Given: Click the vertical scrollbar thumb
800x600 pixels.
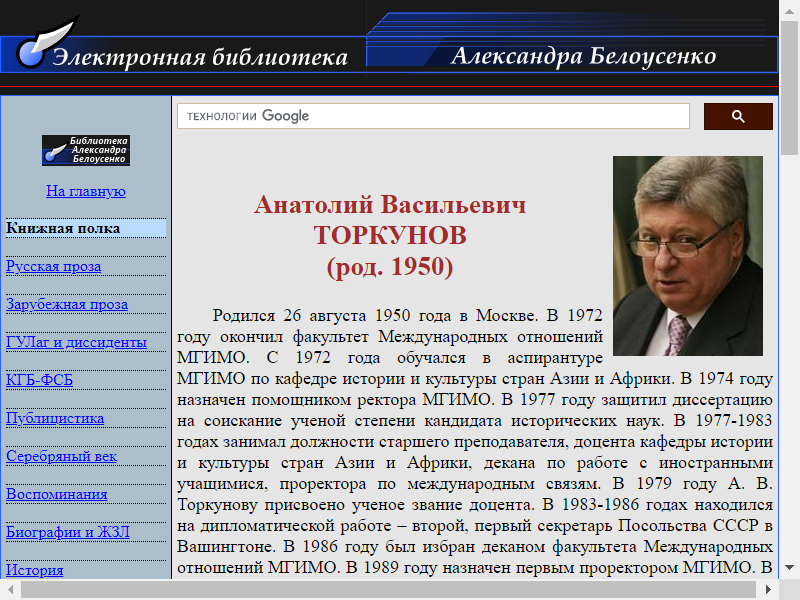Looking at the screenshot, I should coord(789,88).
